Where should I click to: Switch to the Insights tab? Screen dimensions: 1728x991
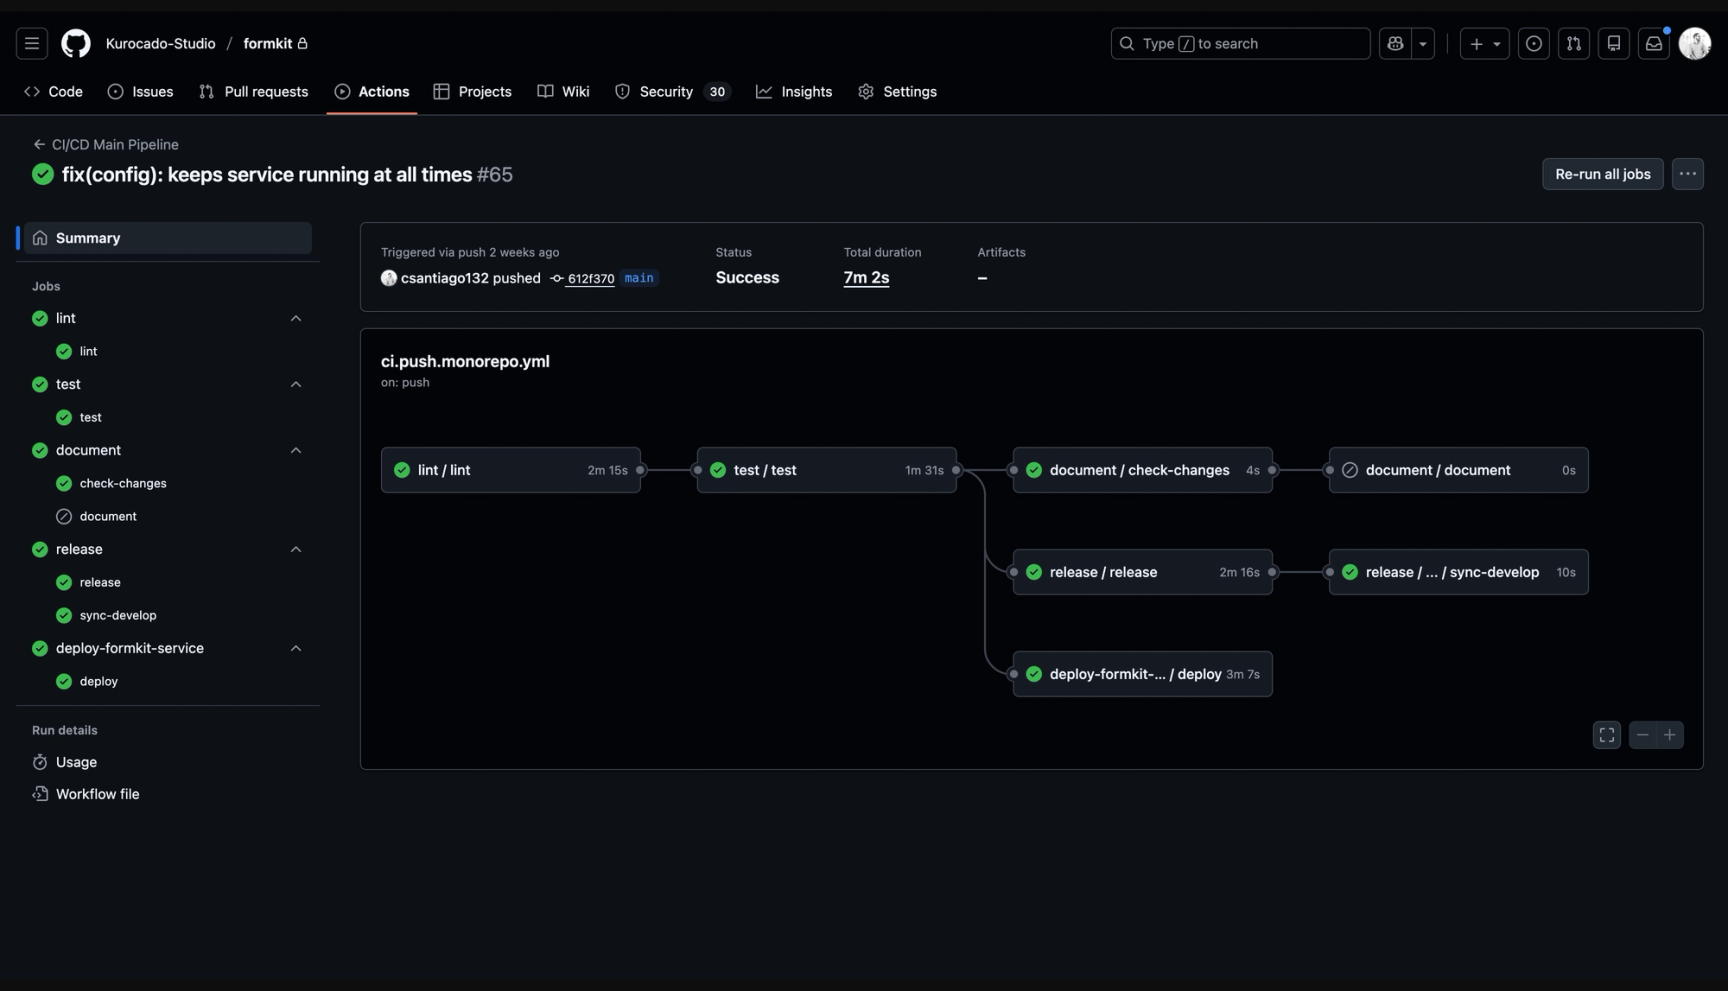(x=794, y=92)
